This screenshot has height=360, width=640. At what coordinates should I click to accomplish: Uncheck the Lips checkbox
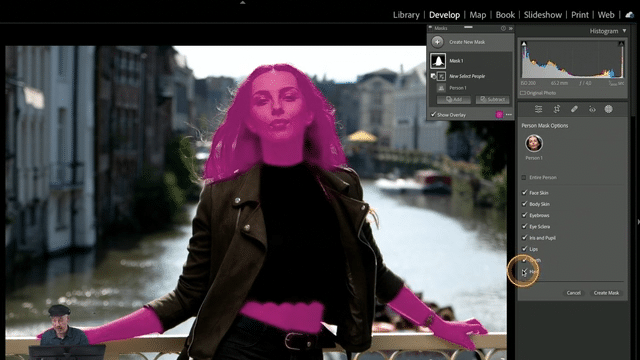[524, 249]
